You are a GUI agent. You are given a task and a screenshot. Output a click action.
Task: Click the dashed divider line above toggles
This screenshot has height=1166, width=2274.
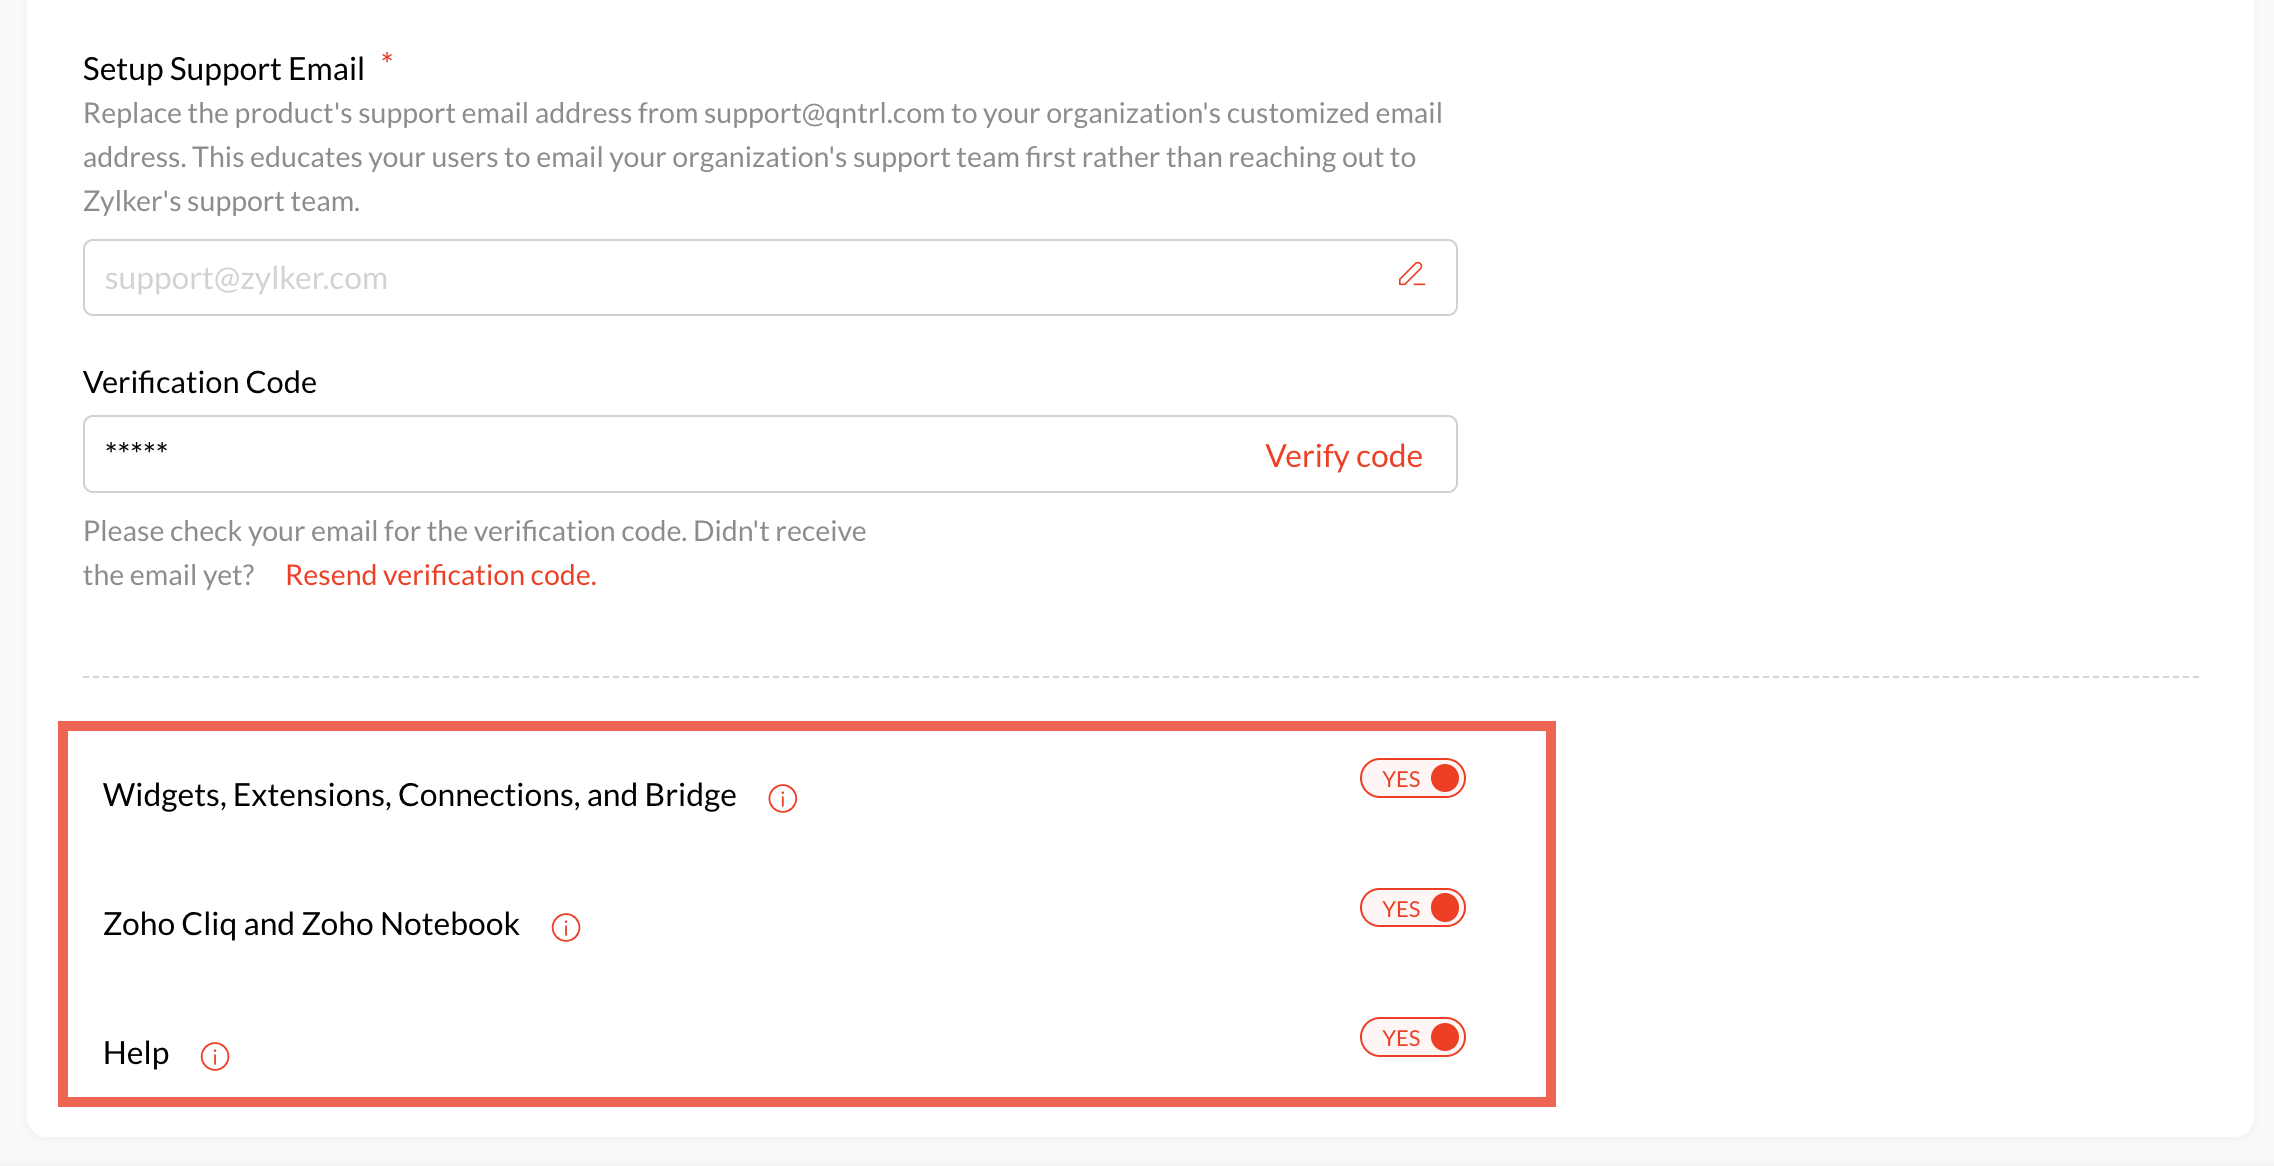[x=1140, y=677]
